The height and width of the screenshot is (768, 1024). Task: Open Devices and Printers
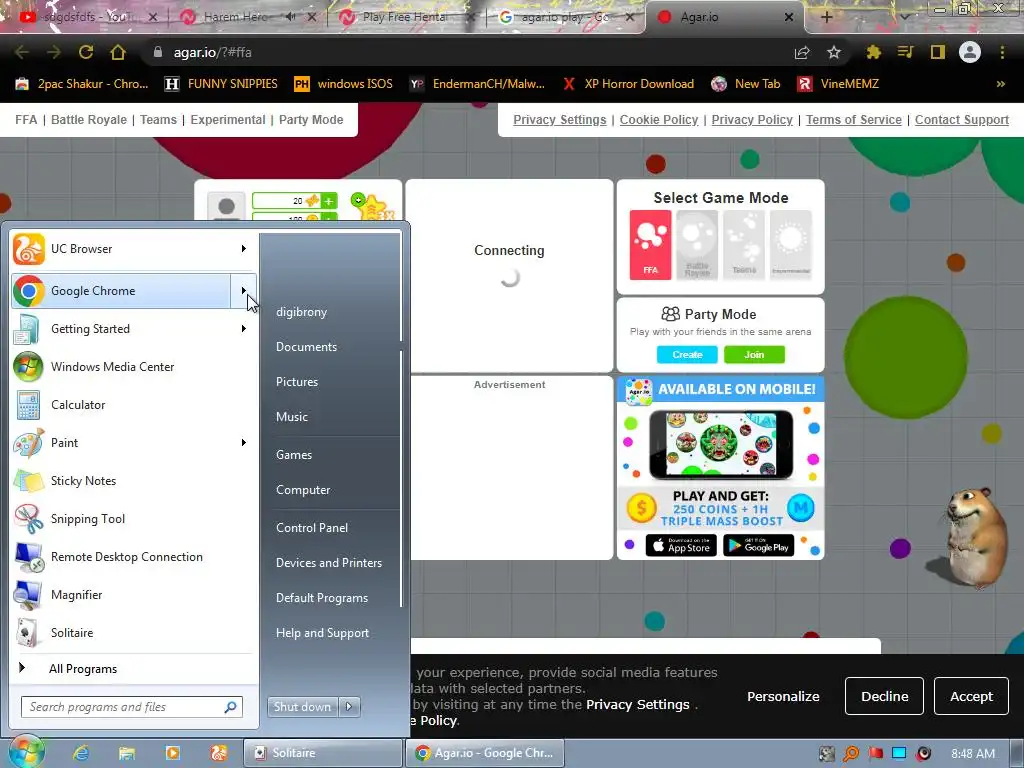(328, 563)
